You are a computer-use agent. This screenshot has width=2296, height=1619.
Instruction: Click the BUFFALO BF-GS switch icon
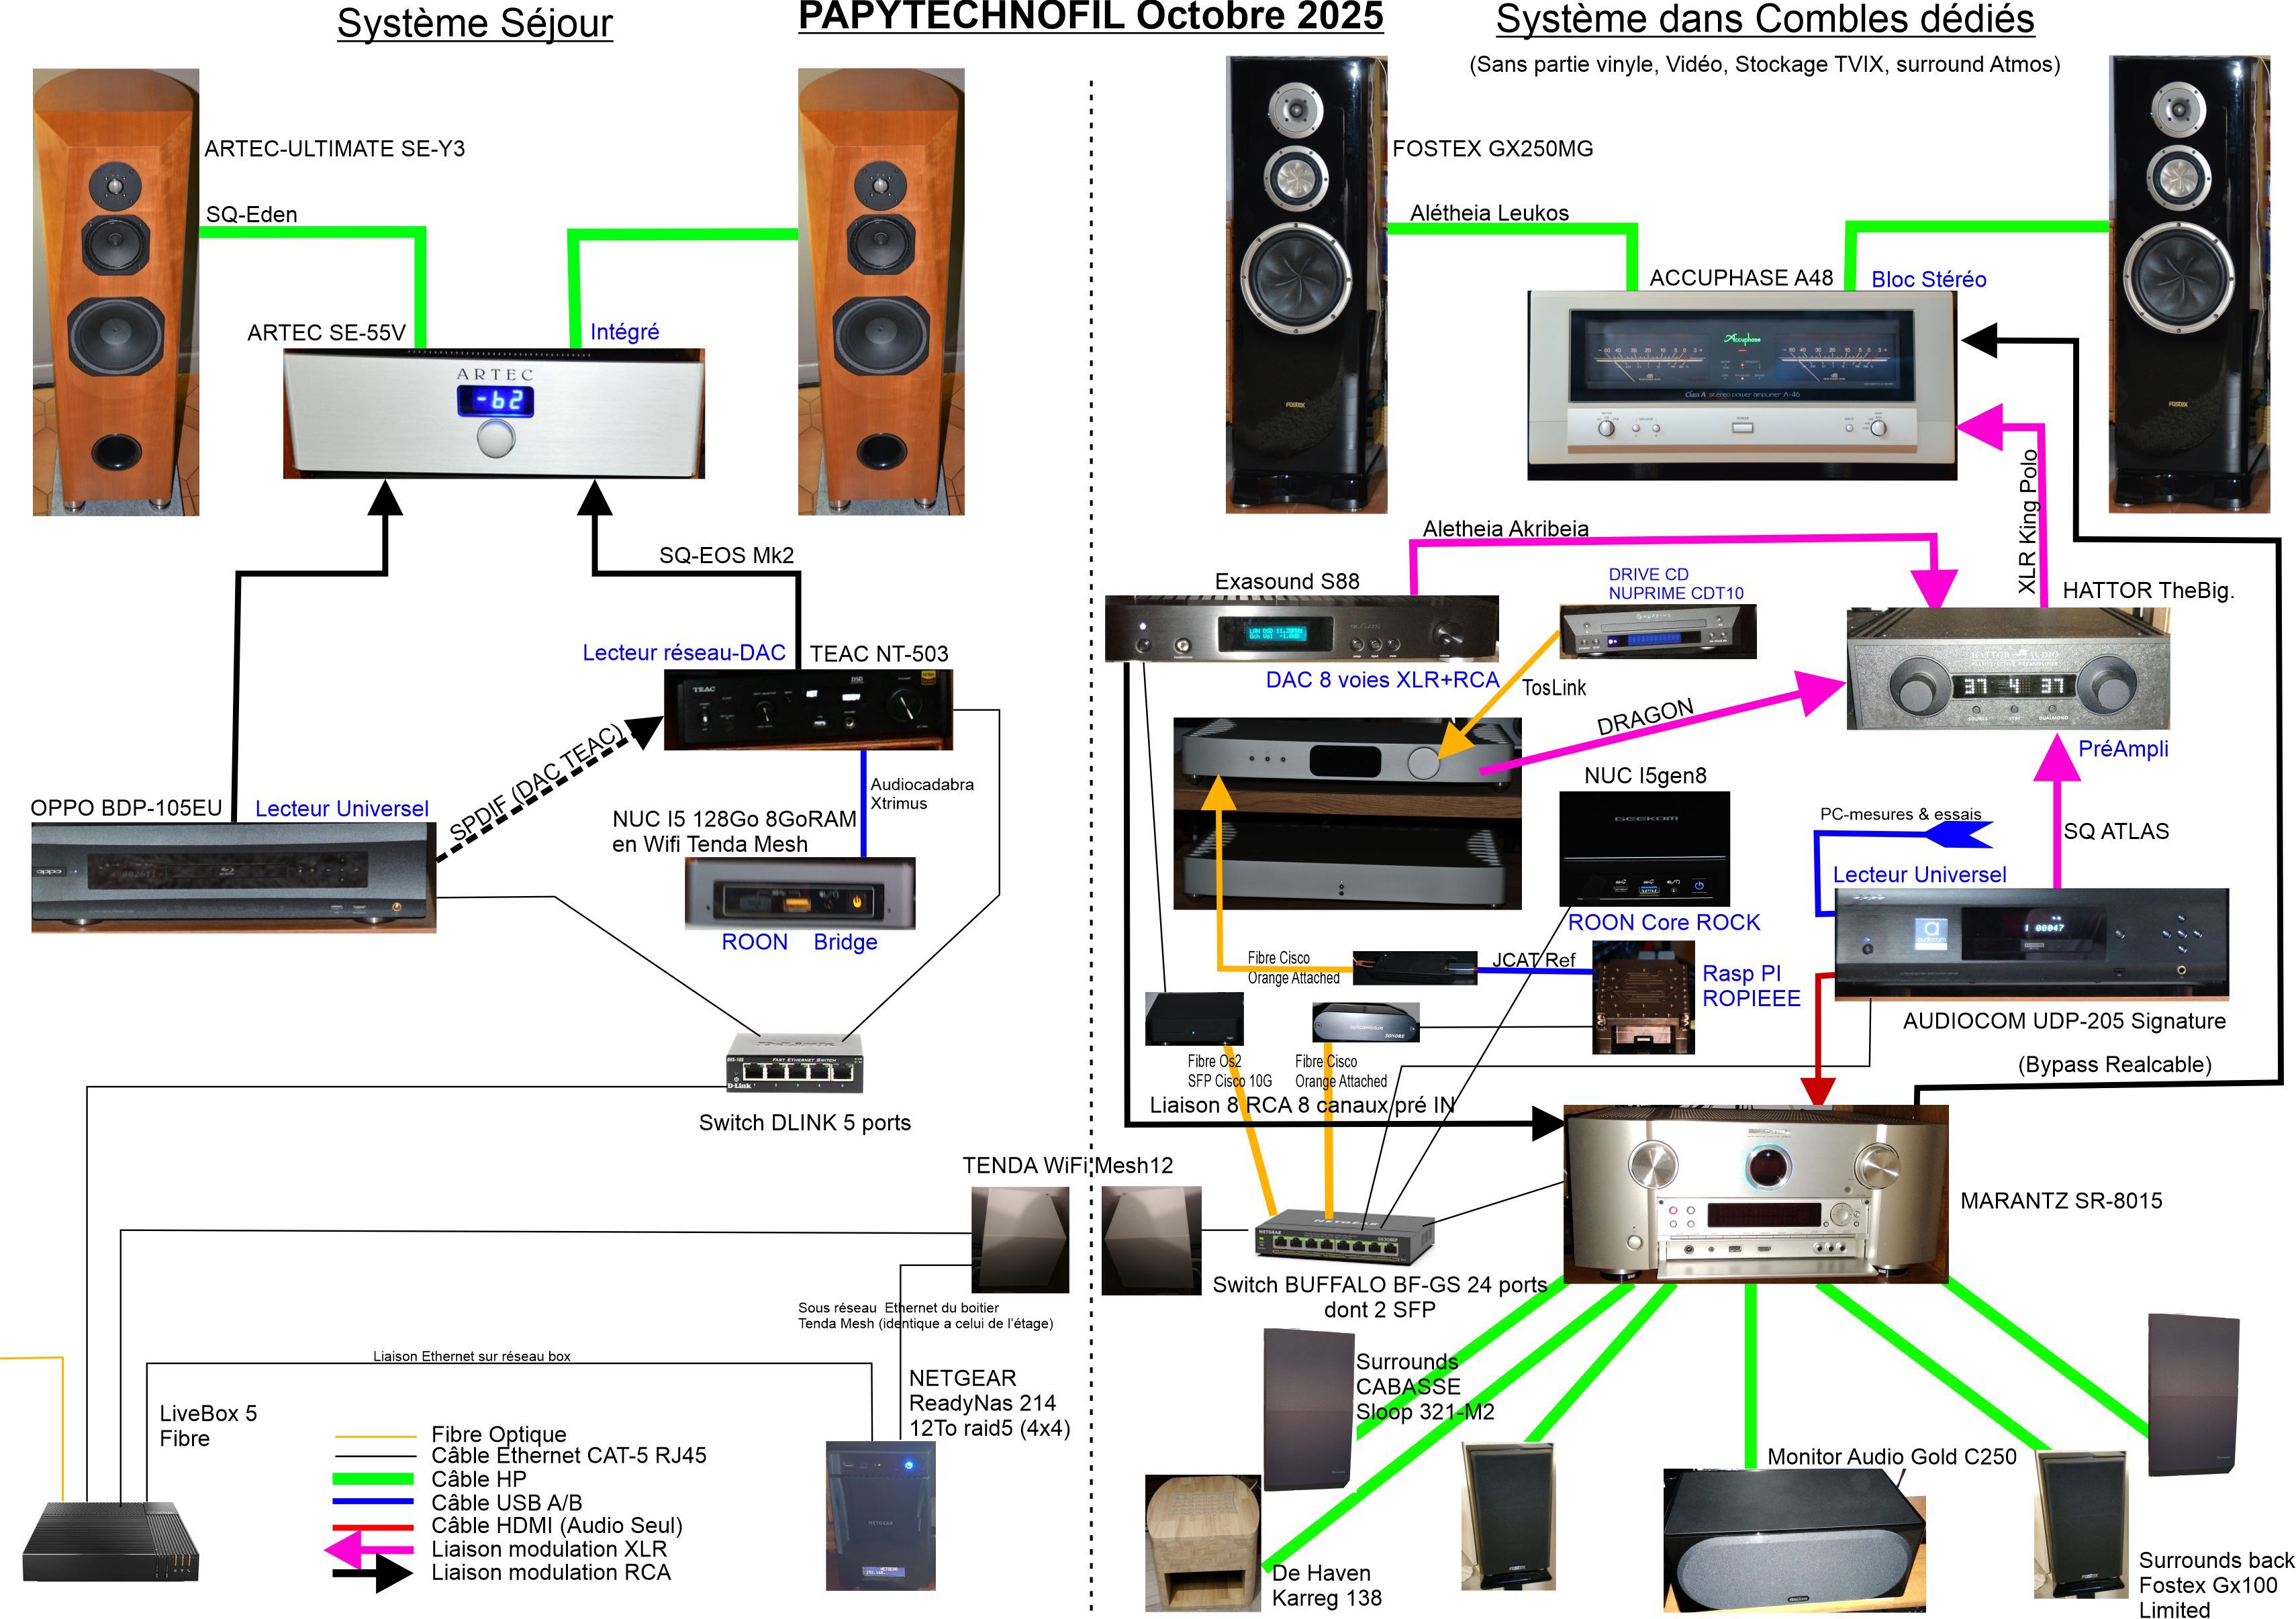point(1344,1236)
